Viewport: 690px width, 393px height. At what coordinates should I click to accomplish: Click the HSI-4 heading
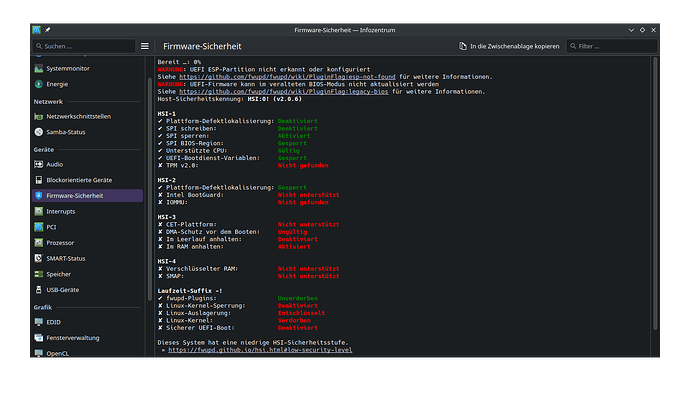(x=167, y=261)
